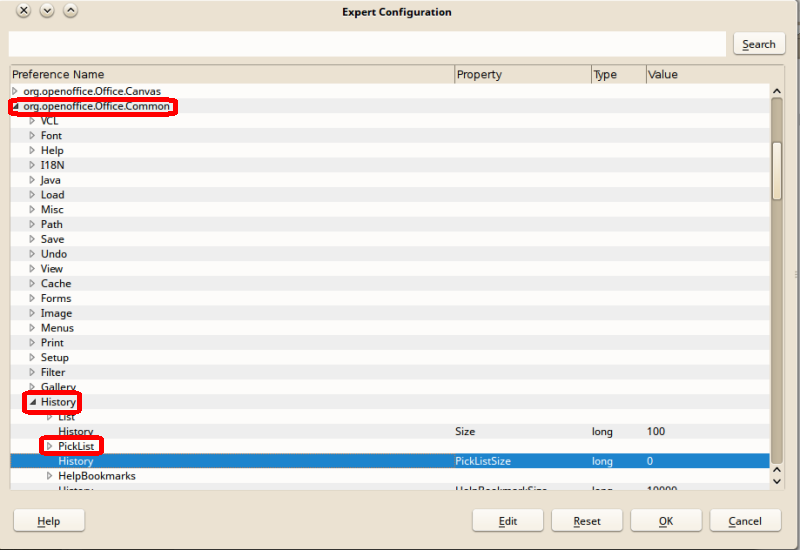This screenshot has height=550, width=800.
Task: Expand the Undo tree node
Action: pos(32,254)
